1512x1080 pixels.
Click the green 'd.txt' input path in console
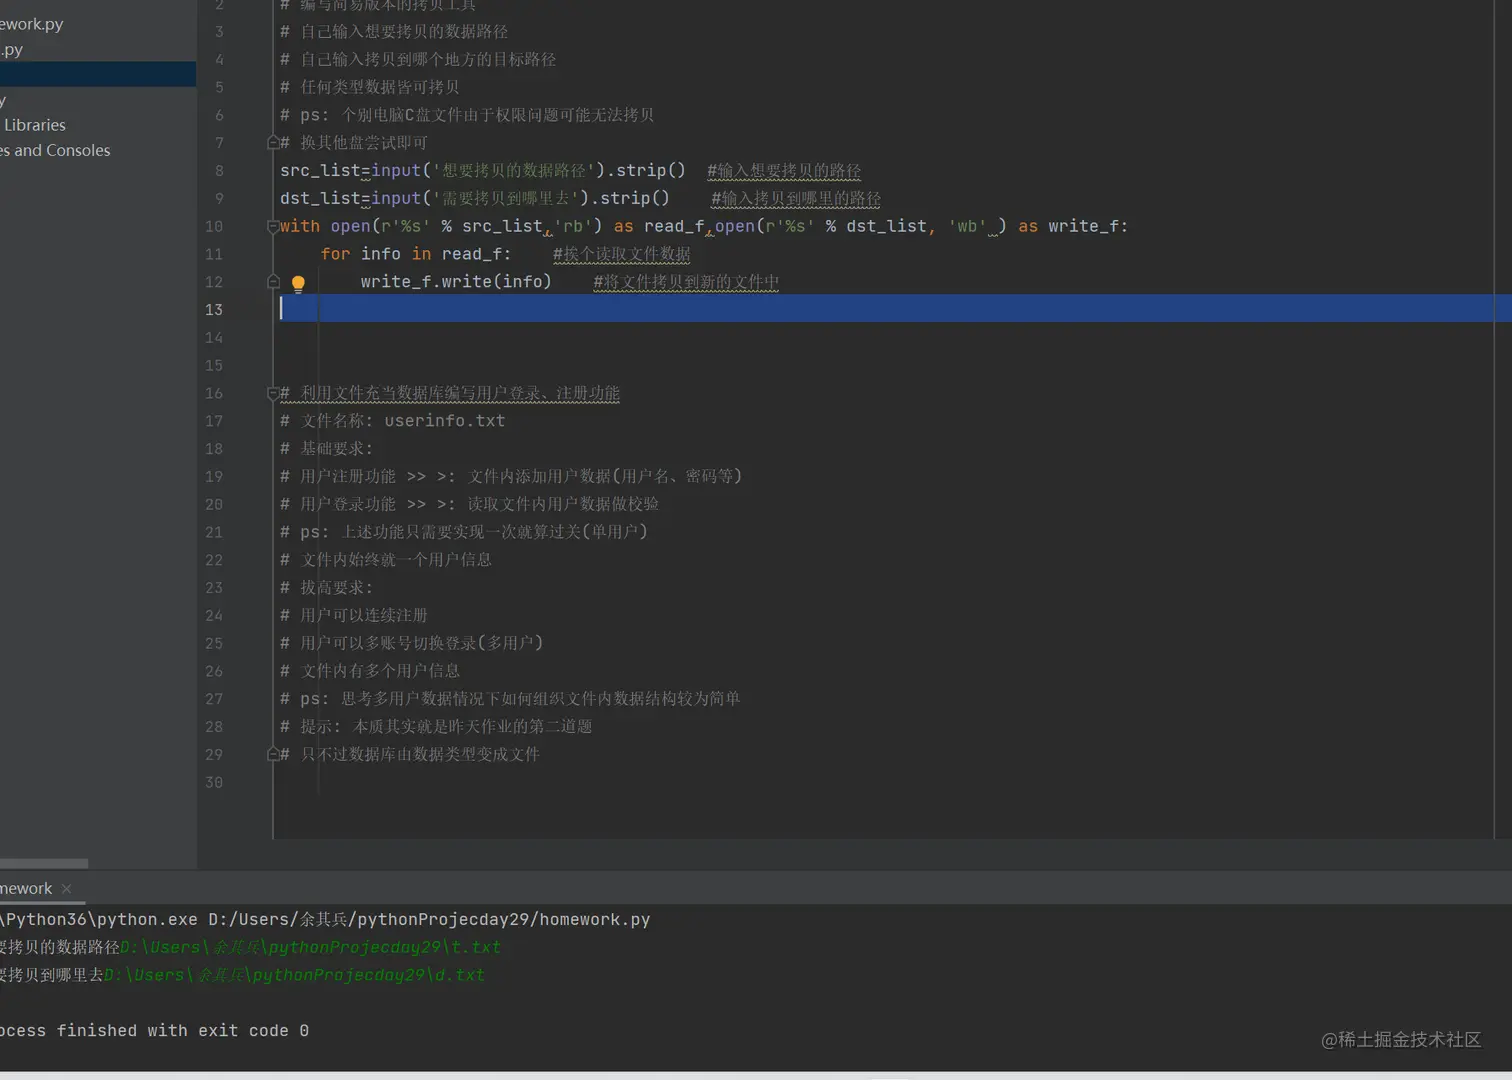295,975
